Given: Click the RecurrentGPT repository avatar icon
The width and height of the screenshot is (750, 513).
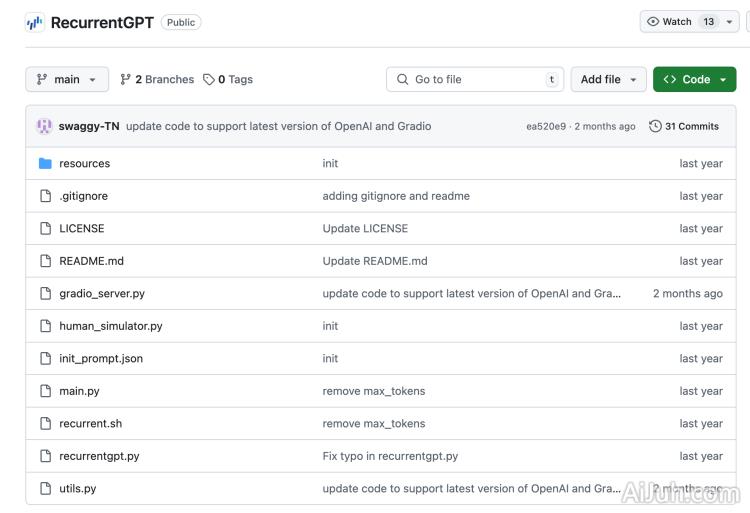Looking at the screenshot, I should (x=35, y=22).
